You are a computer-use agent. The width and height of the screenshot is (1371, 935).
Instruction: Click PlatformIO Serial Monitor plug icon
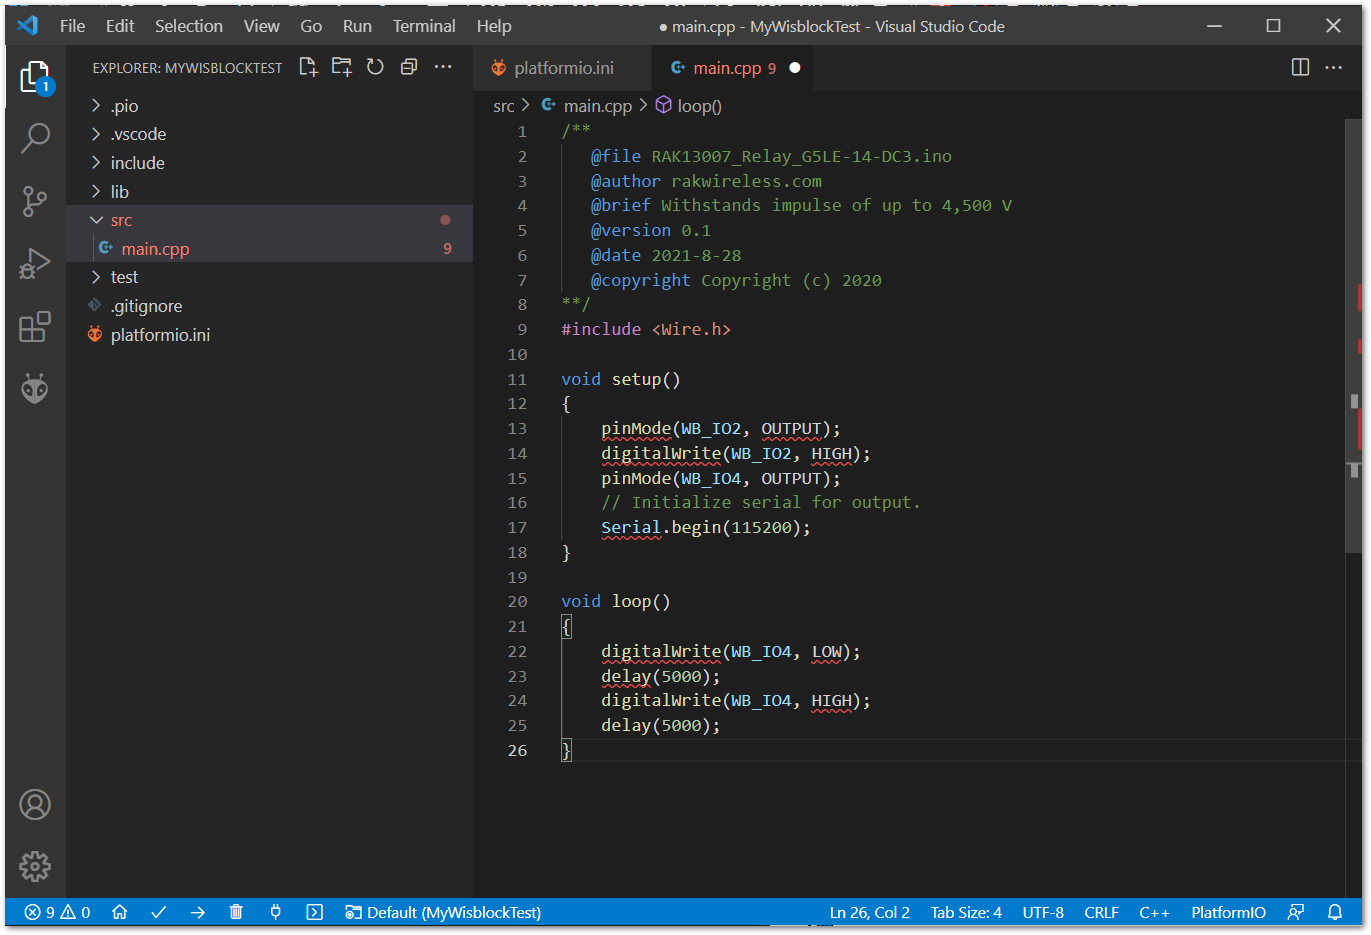click(275, 912)
